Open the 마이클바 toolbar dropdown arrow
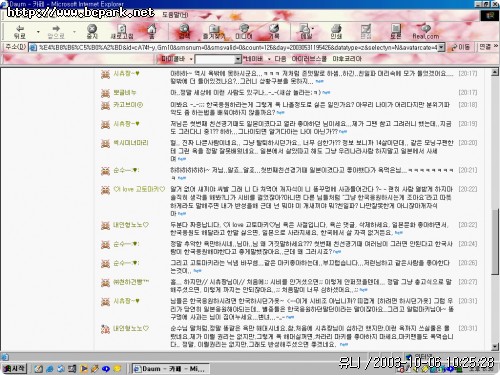This screenshot has height=375, width=500. (191, 59)
